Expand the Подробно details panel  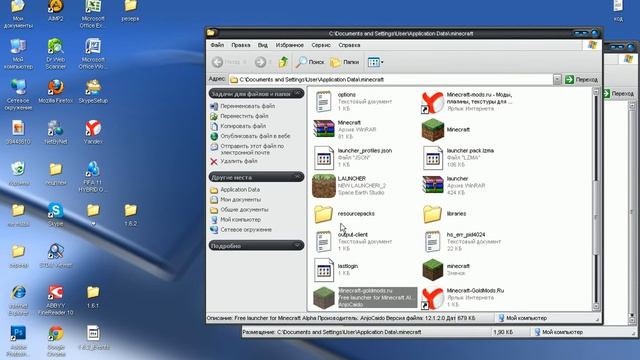(x=298, y=246)
